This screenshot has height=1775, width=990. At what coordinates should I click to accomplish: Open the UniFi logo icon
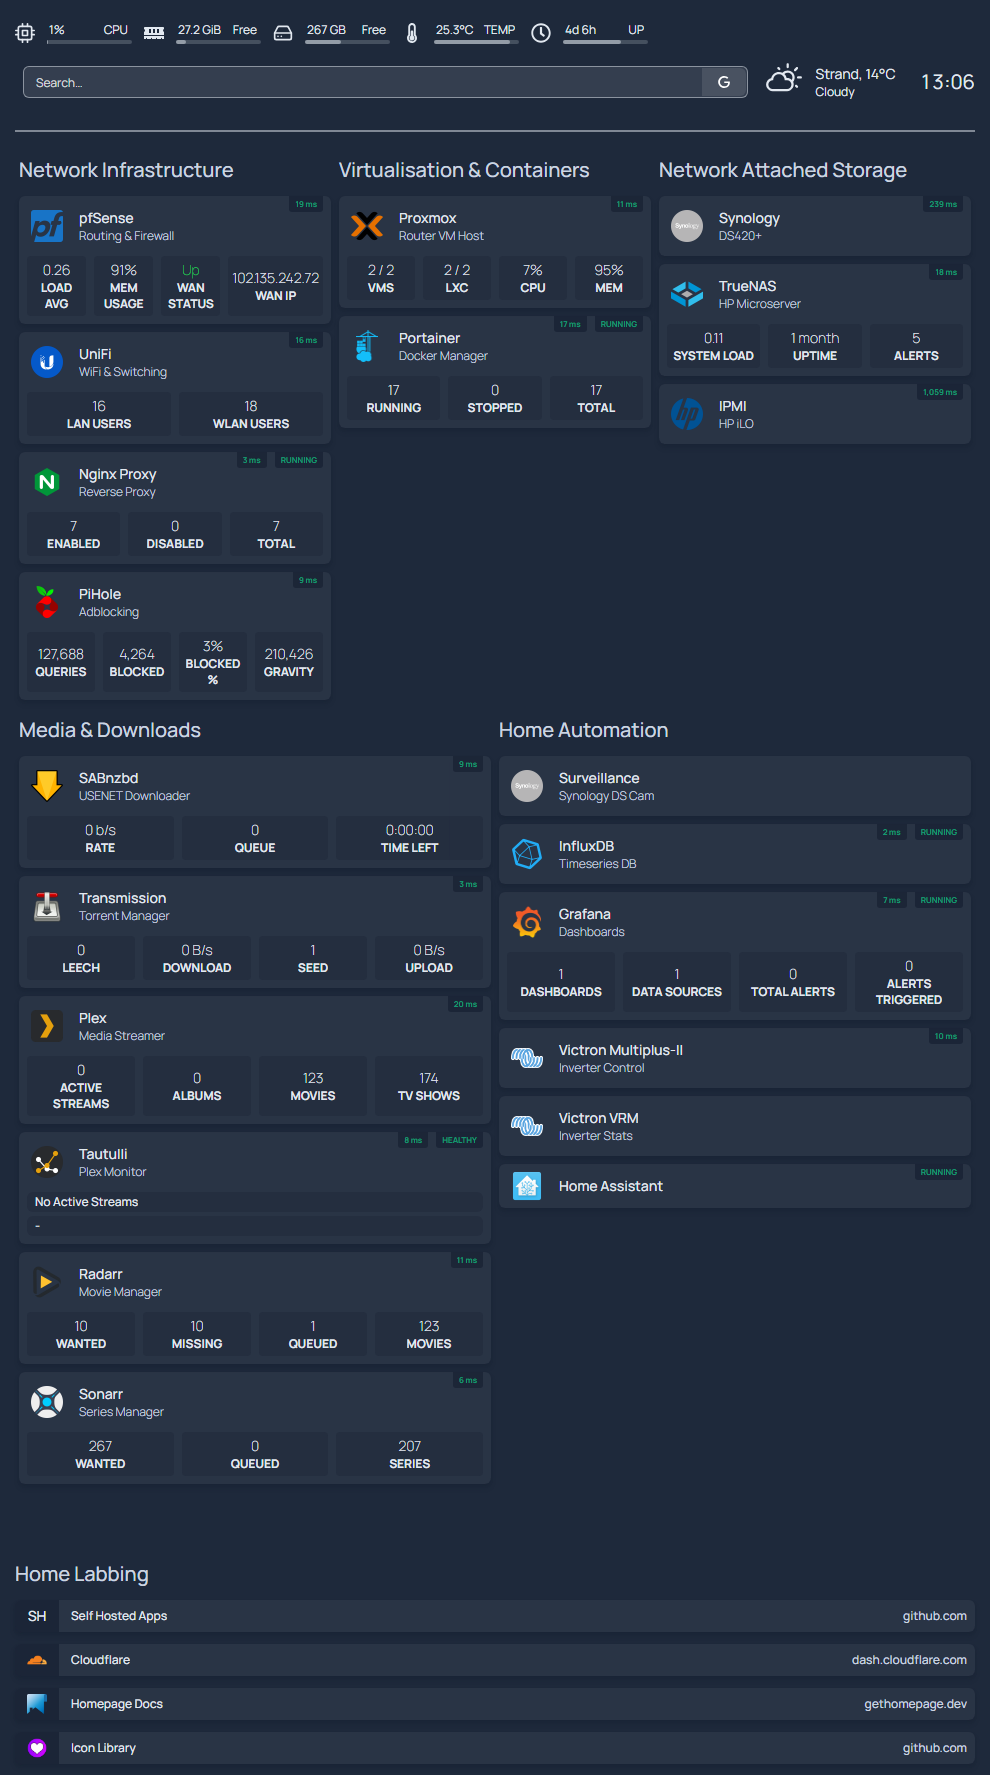[x=47, y=363]
